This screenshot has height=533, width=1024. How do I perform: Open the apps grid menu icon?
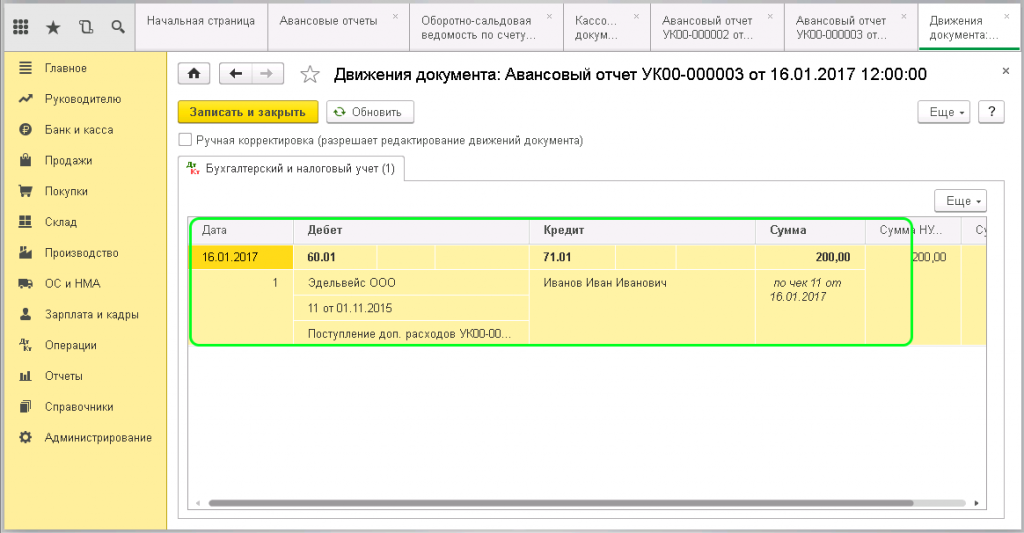(x=21, y=27)
